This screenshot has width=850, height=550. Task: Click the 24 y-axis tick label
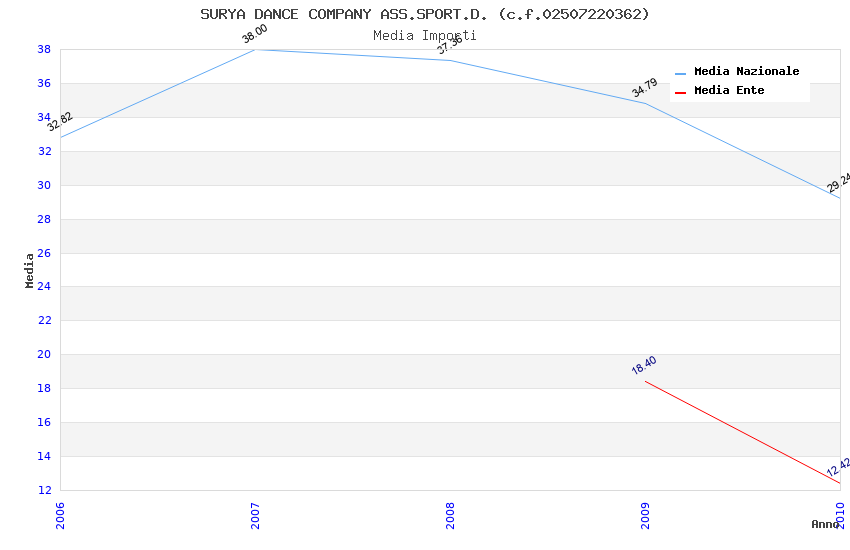coord(44,286)
